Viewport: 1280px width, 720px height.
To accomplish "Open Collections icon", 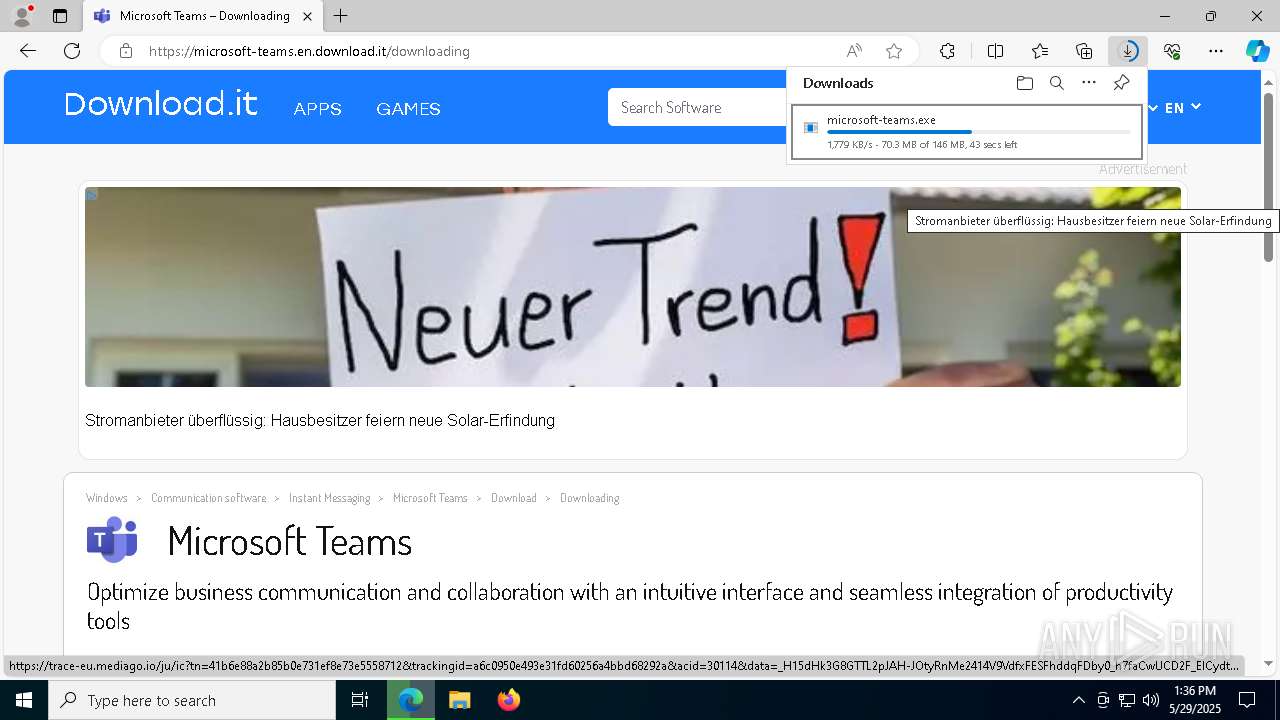I will click(1084, 51).
